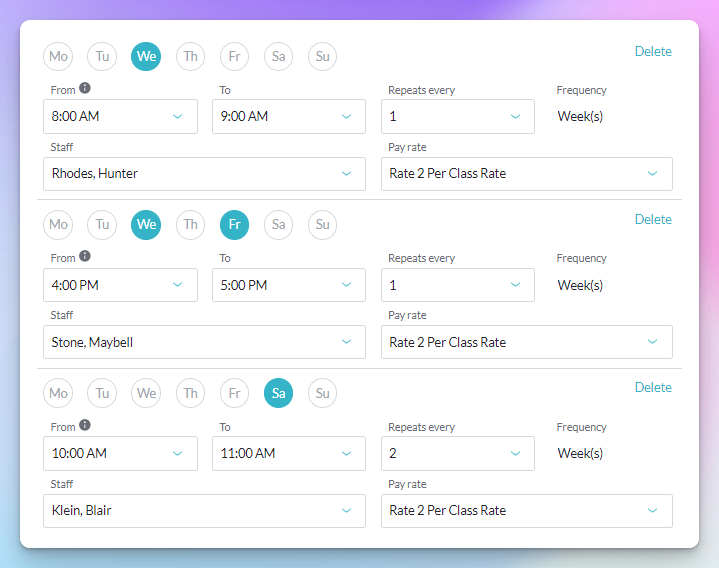Enable Friday in the Klein, Blair schedule

pos(234,393)
